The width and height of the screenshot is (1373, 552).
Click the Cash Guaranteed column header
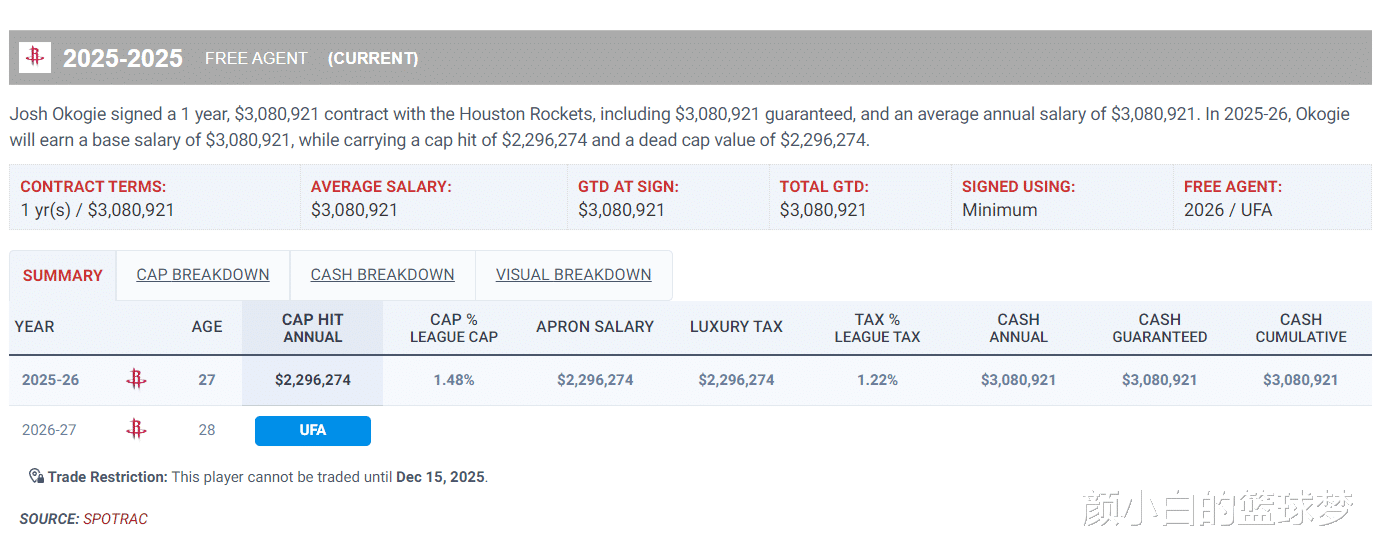(1159, 328)
